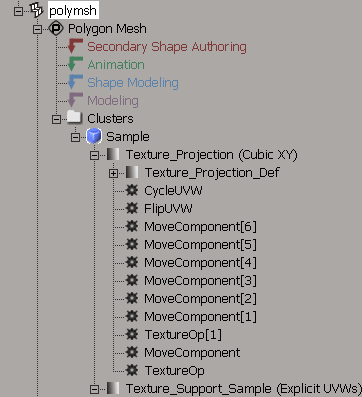Select the green Animation marker icon
The width and height of the screenshot is (362, 397).
[x=75, y=64]
